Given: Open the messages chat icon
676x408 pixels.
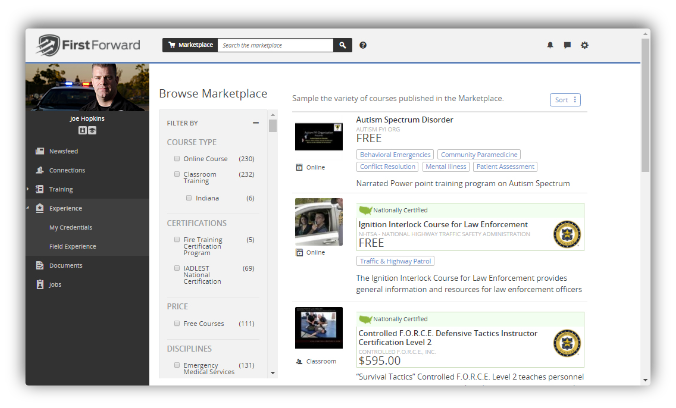Looking at the screenshot, I should (567, 45).
